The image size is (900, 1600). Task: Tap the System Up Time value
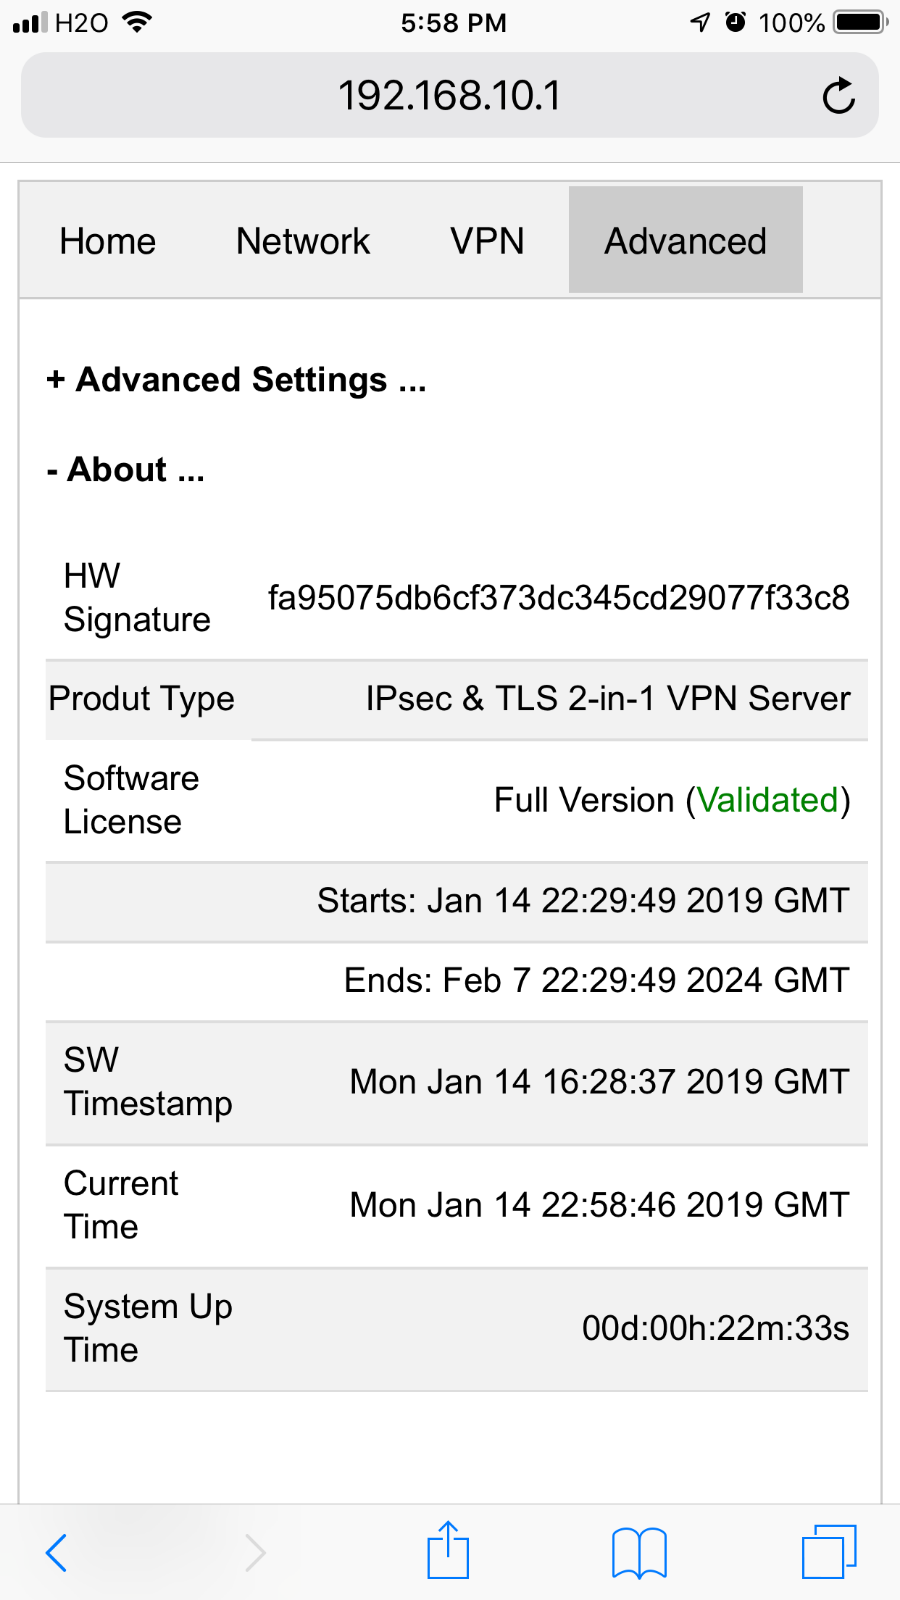click(x=716, y=1328)
